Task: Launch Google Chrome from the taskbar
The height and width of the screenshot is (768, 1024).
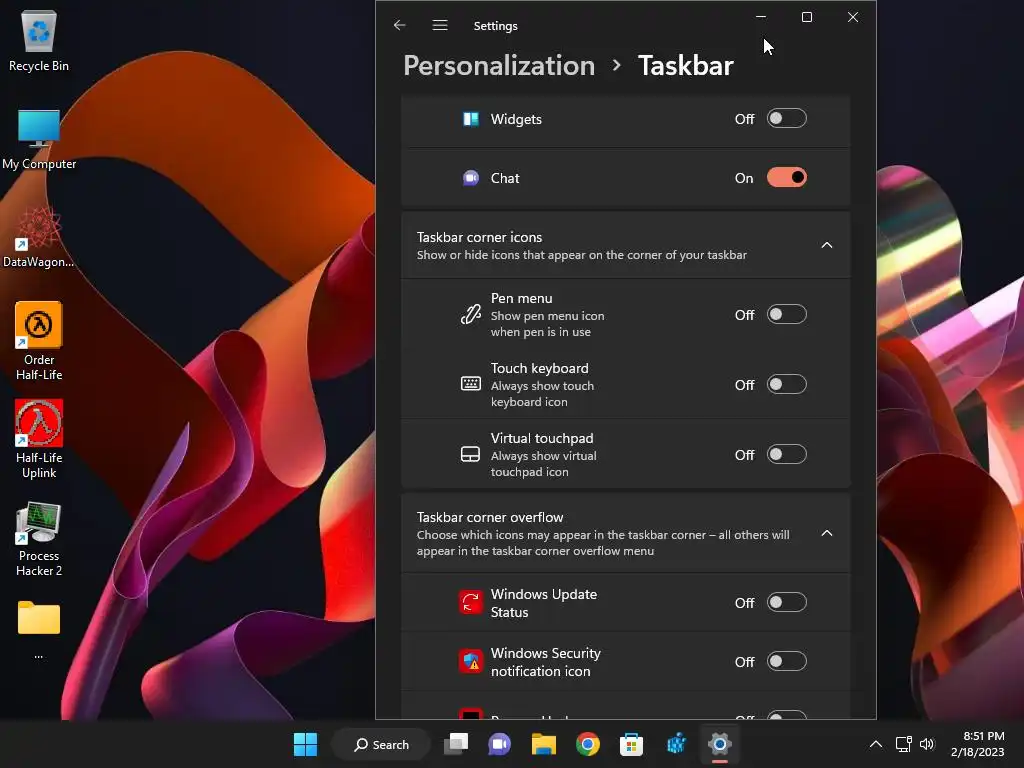Action: [588, 744]
